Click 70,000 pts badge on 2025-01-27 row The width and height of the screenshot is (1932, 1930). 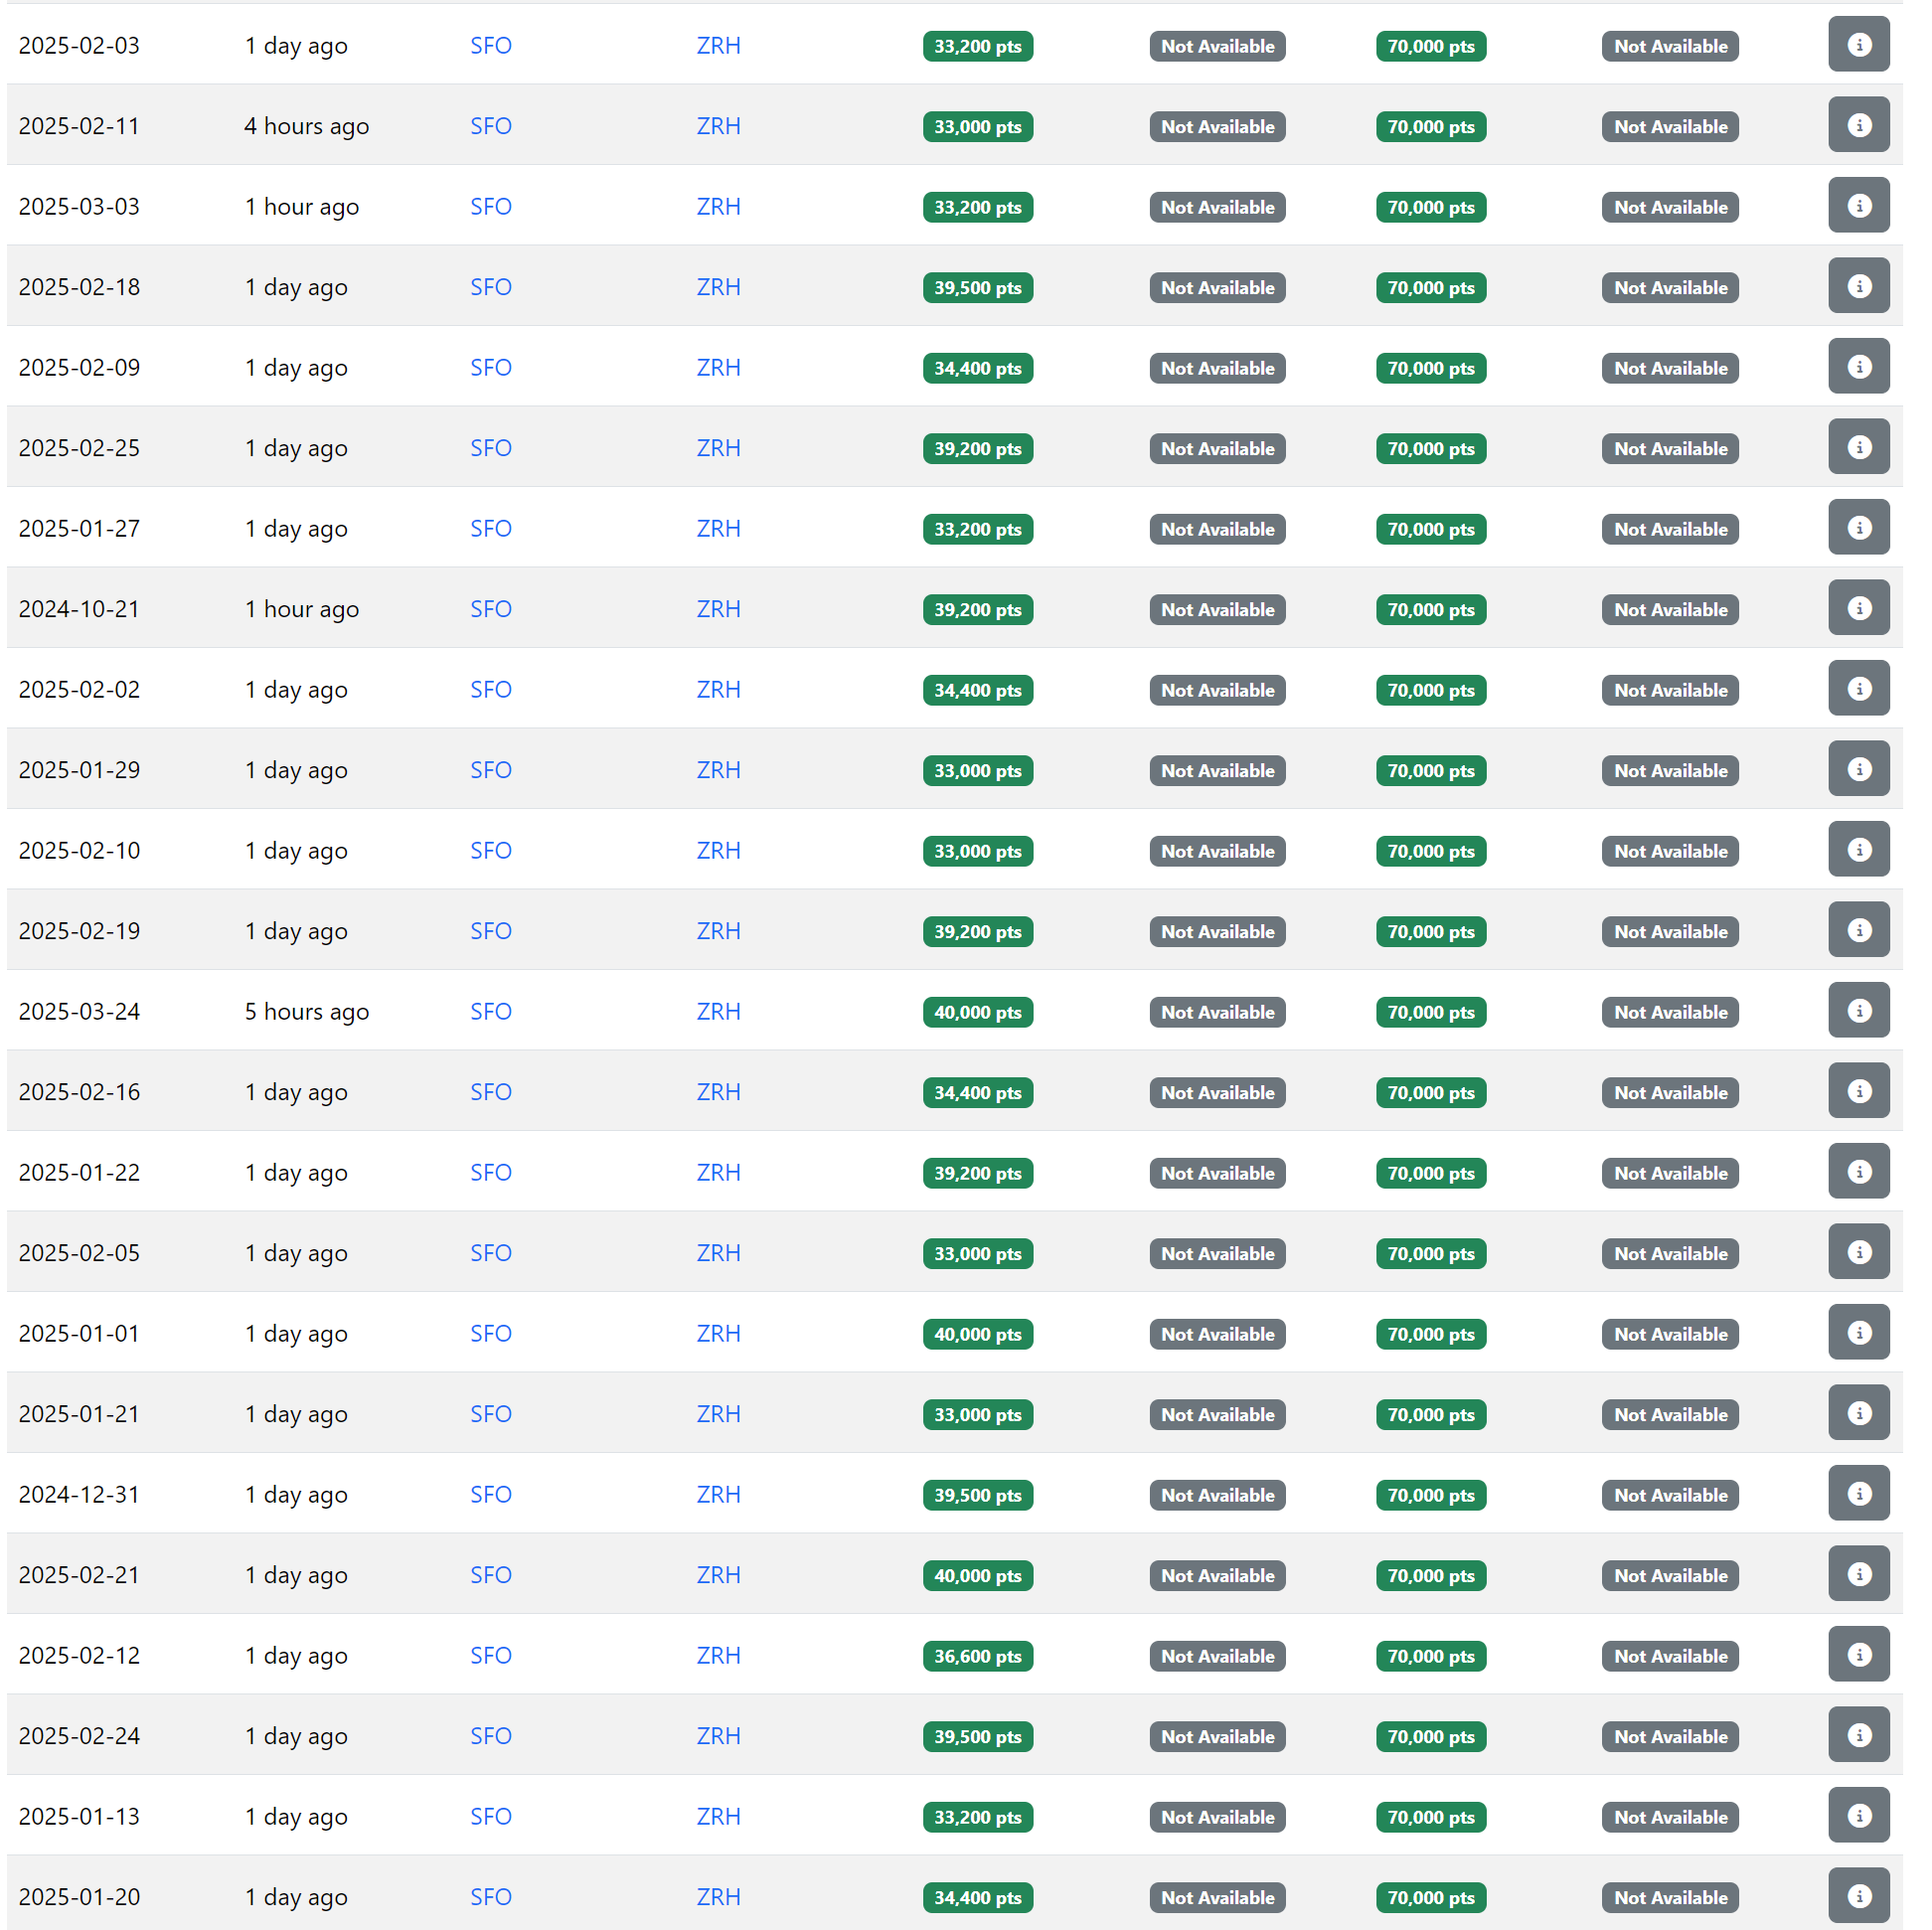tap(1430, 529)
